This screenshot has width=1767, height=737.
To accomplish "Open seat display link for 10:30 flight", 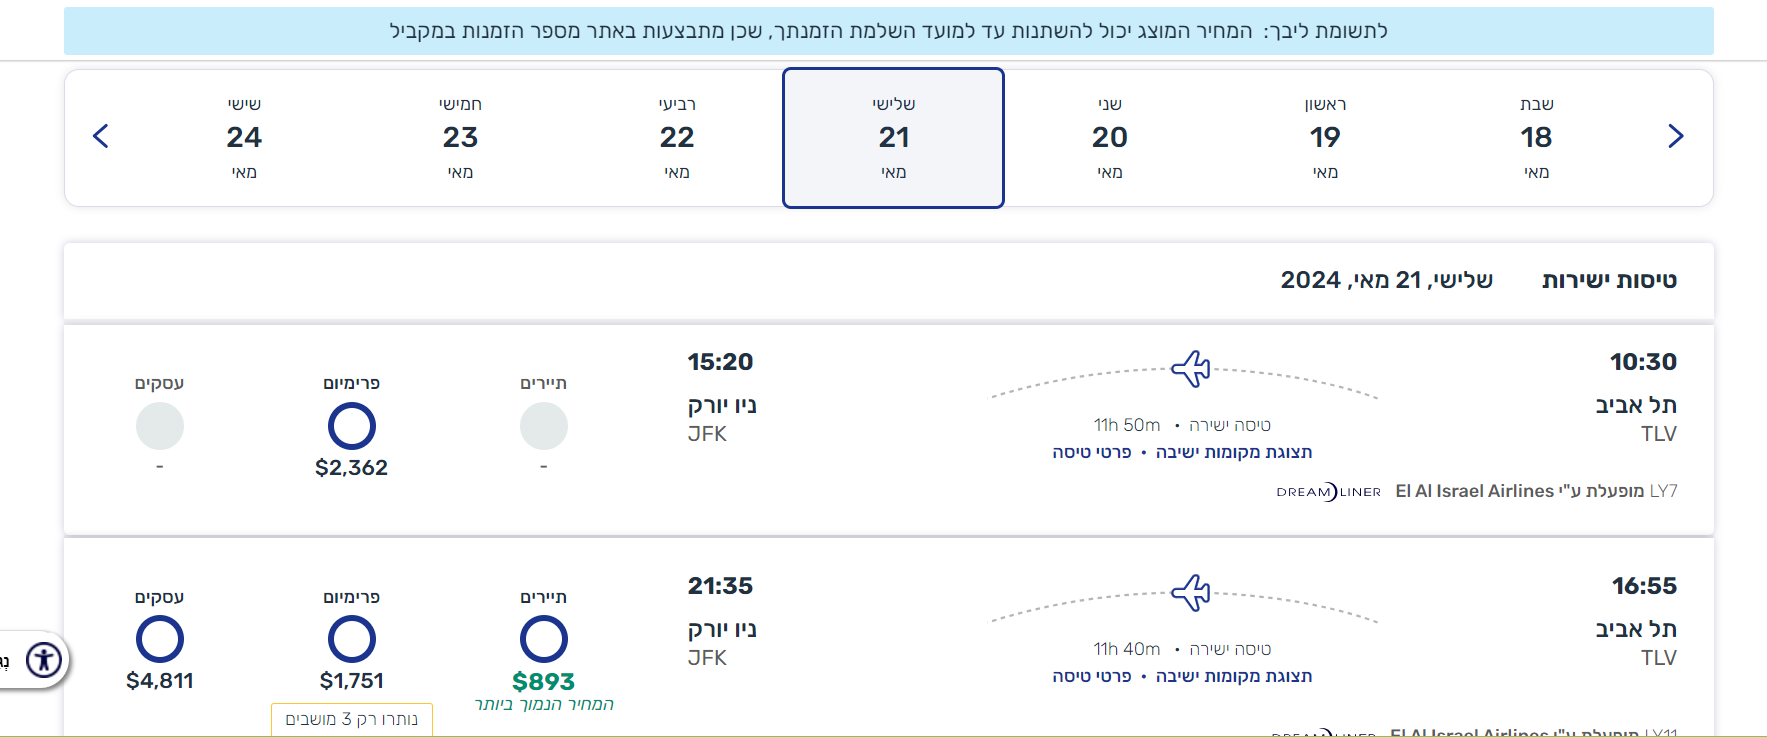I will (1234, 452).
